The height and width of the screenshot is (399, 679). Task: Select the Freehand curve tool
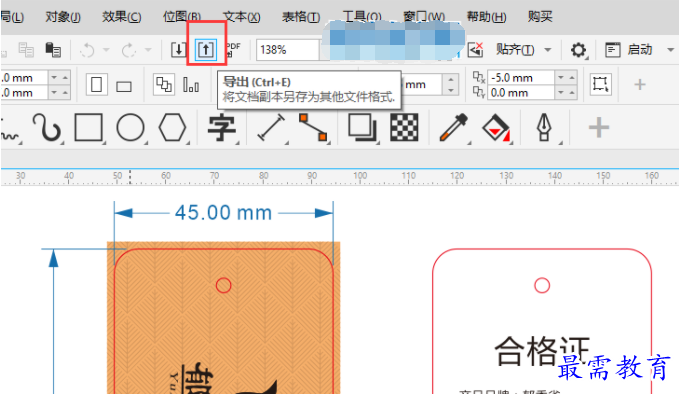point(10,135)
